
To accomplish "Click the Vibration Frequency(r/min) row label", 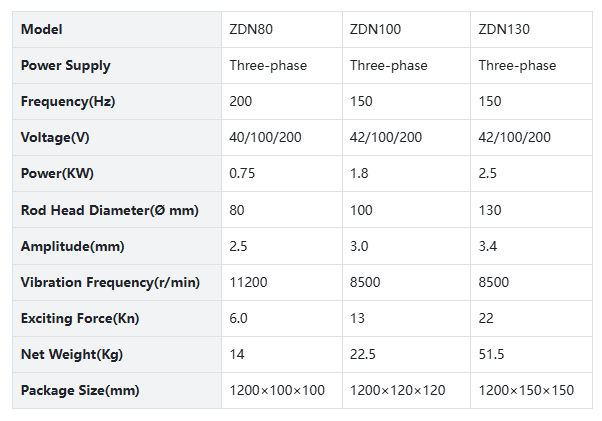I will 110,282.
